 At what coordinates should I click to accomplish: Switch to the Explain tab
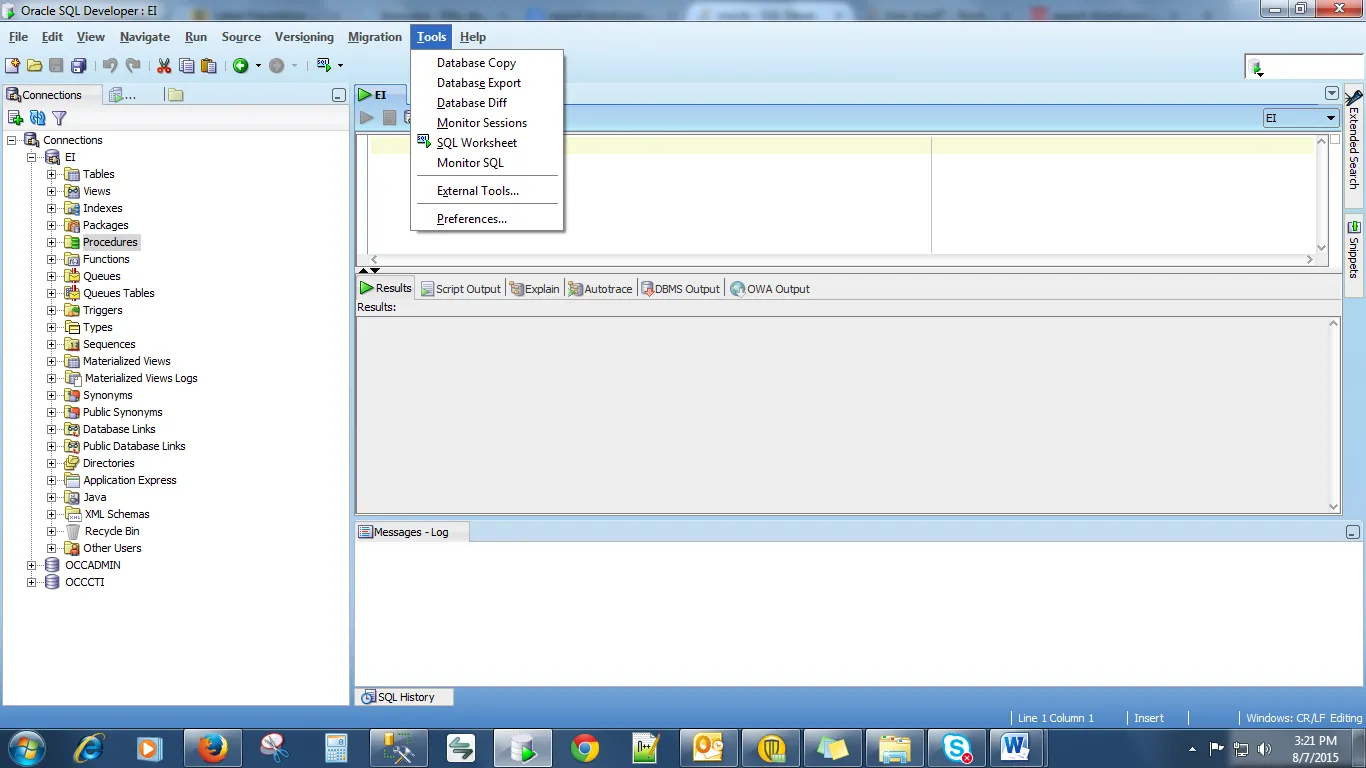535,289
